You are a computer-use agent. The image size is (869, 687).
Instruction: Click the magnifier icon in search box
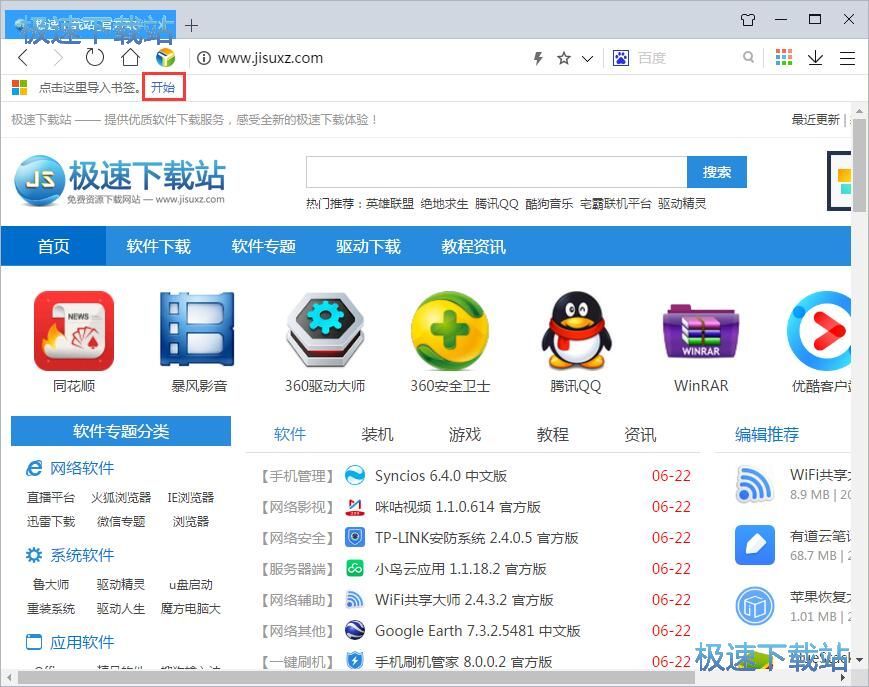[748, 57]
